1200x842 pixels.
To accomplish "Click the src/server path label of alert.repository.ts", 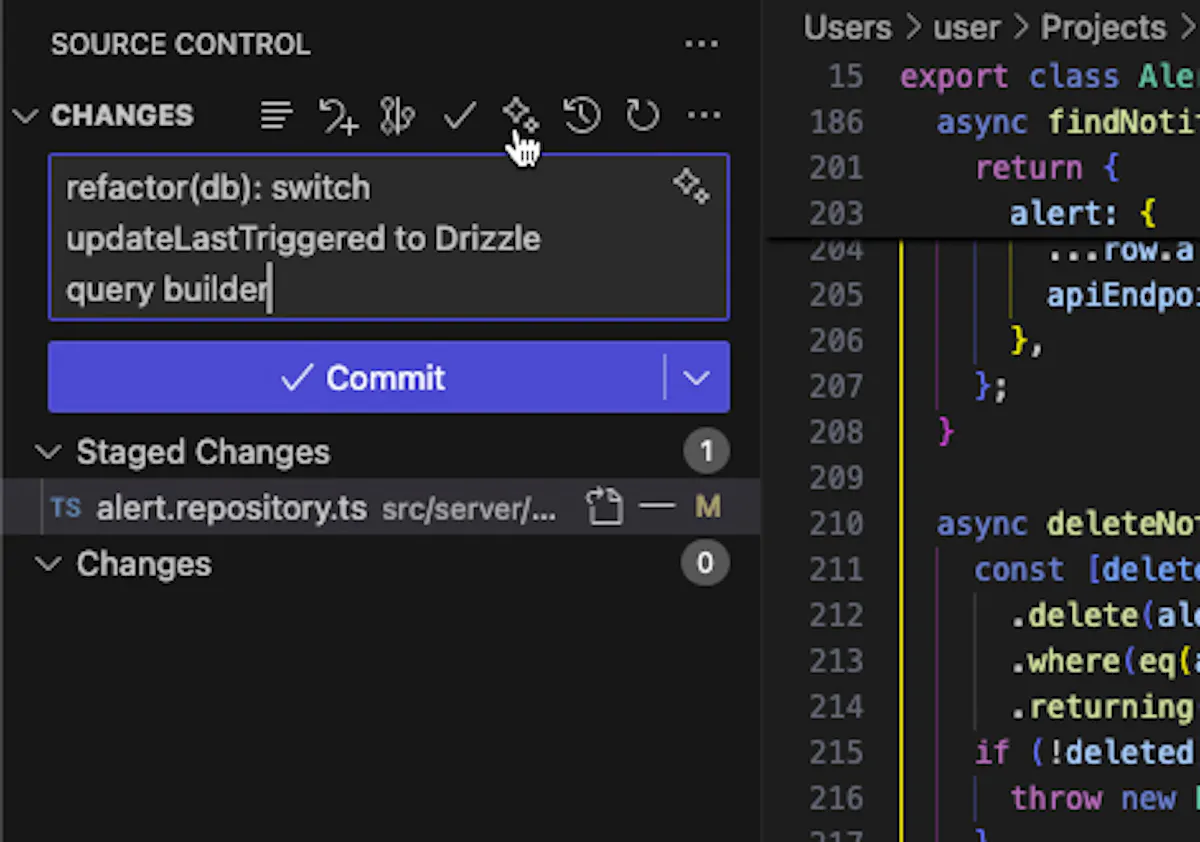I will click(x=469, y=509).
